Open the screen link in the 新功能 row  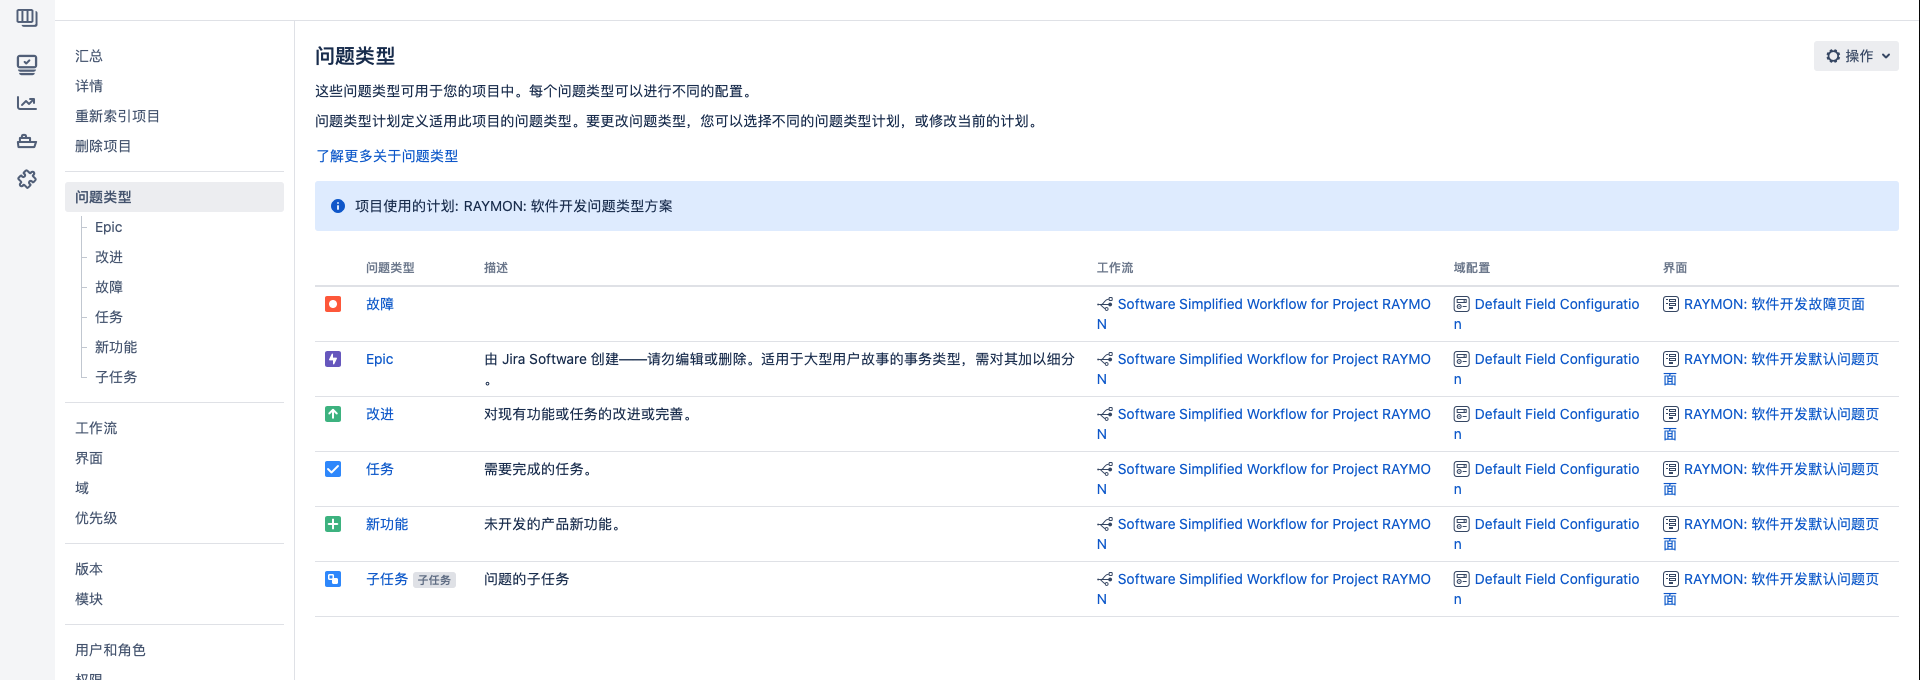[1771, 534]
